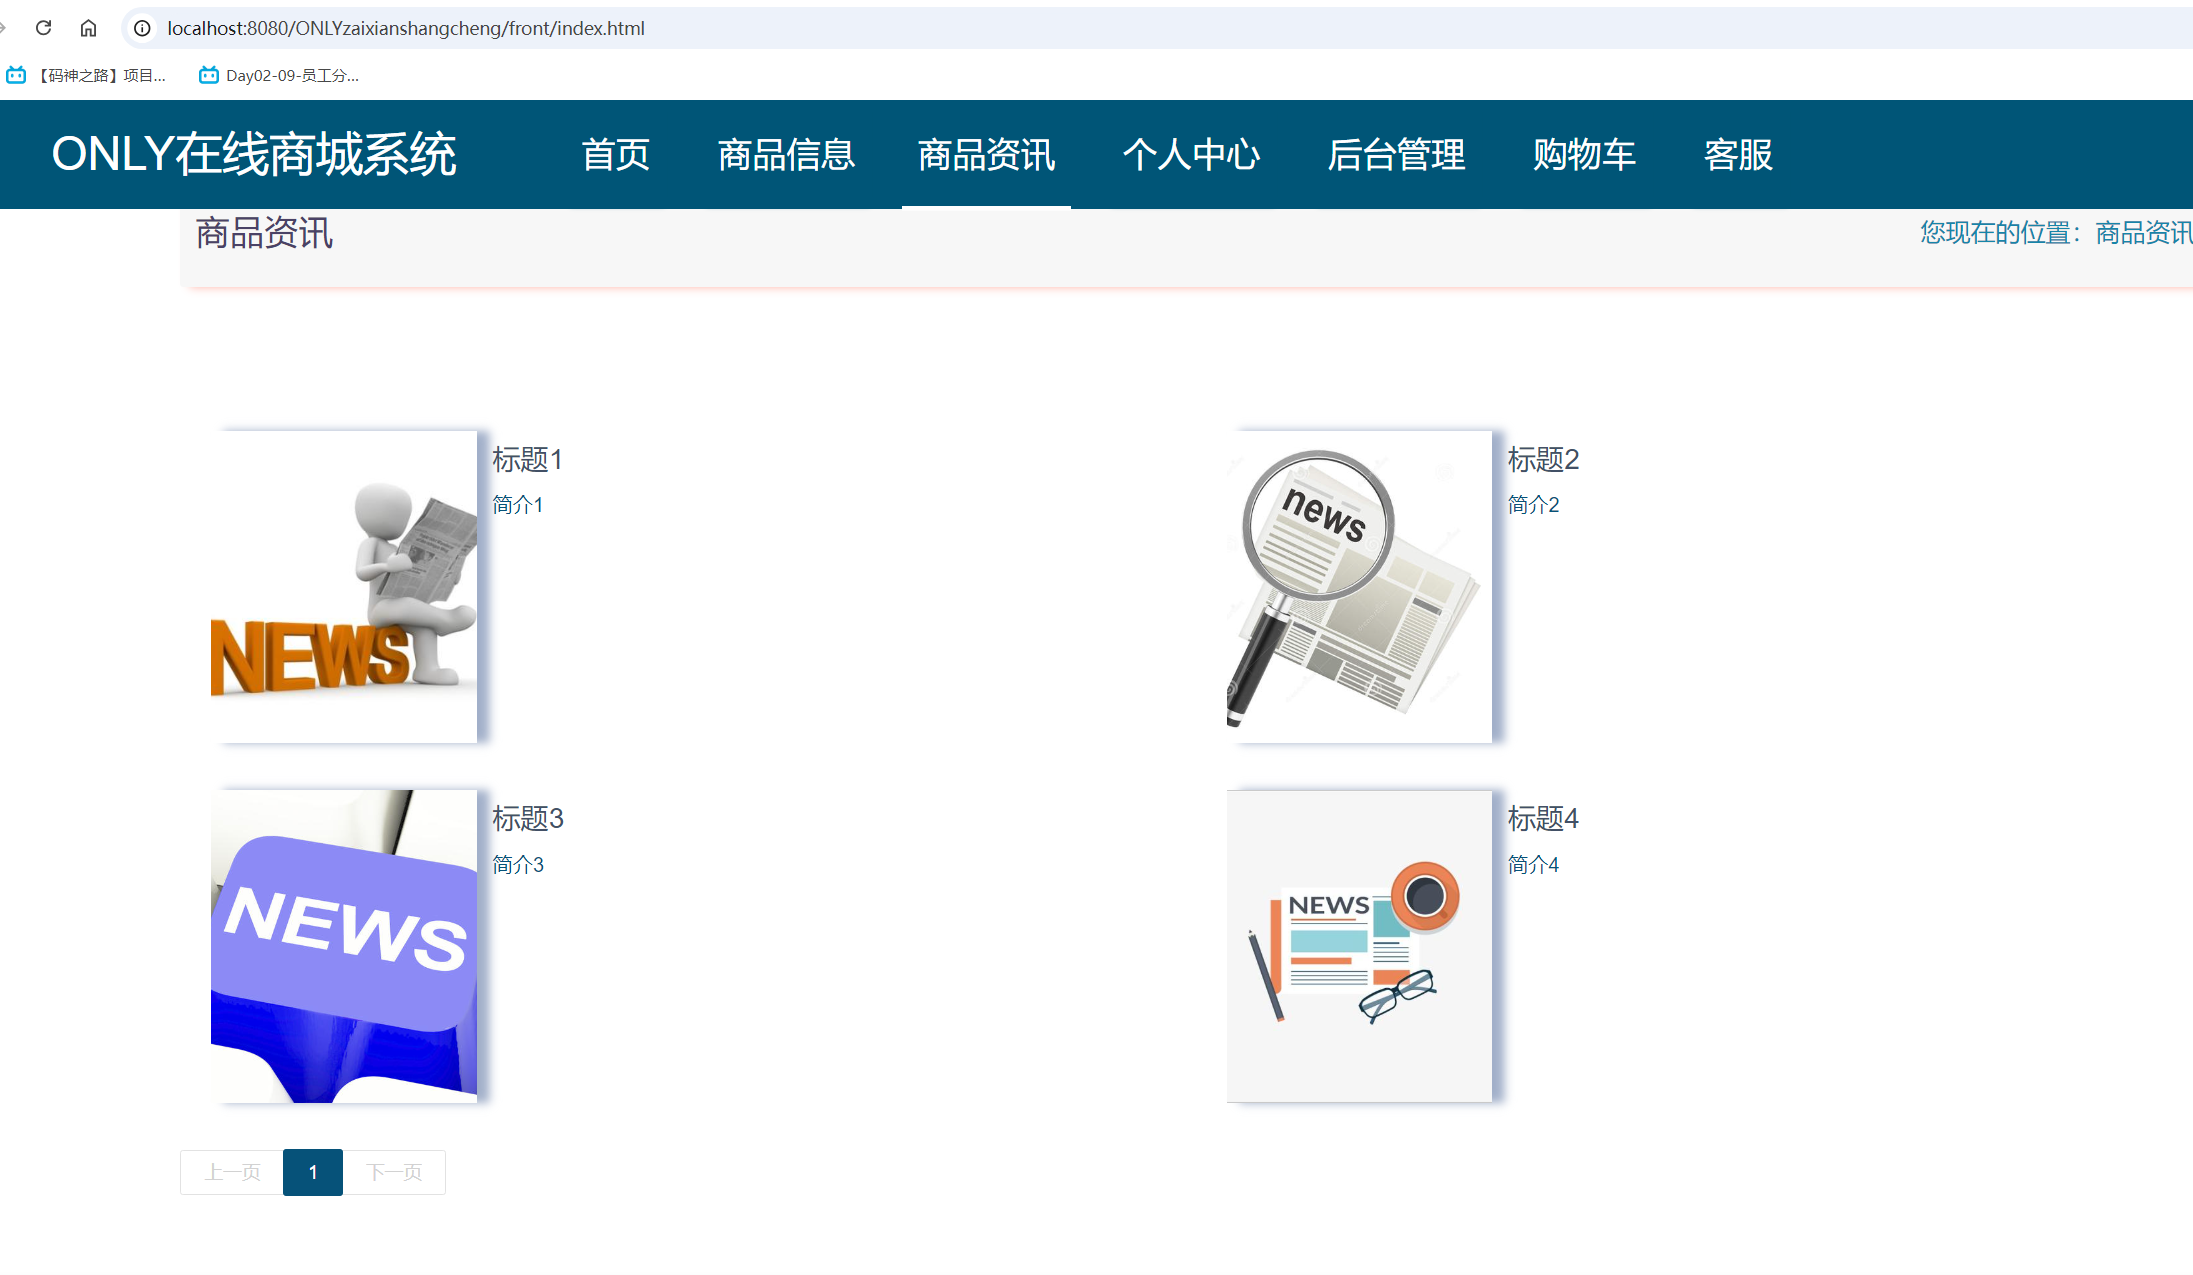
Task: Open the Day02-09 bookmark
Action: click(x=279, y=75)
